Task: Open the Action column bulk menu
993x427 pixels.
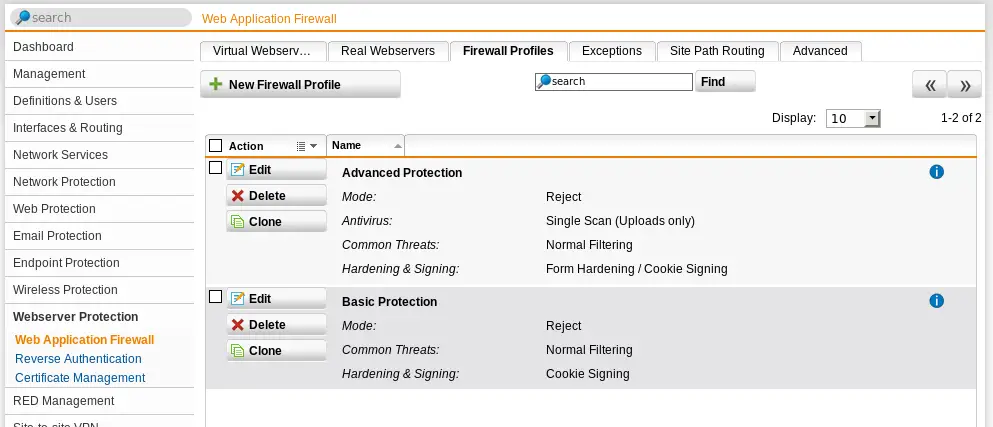Action: coord(307,146)
